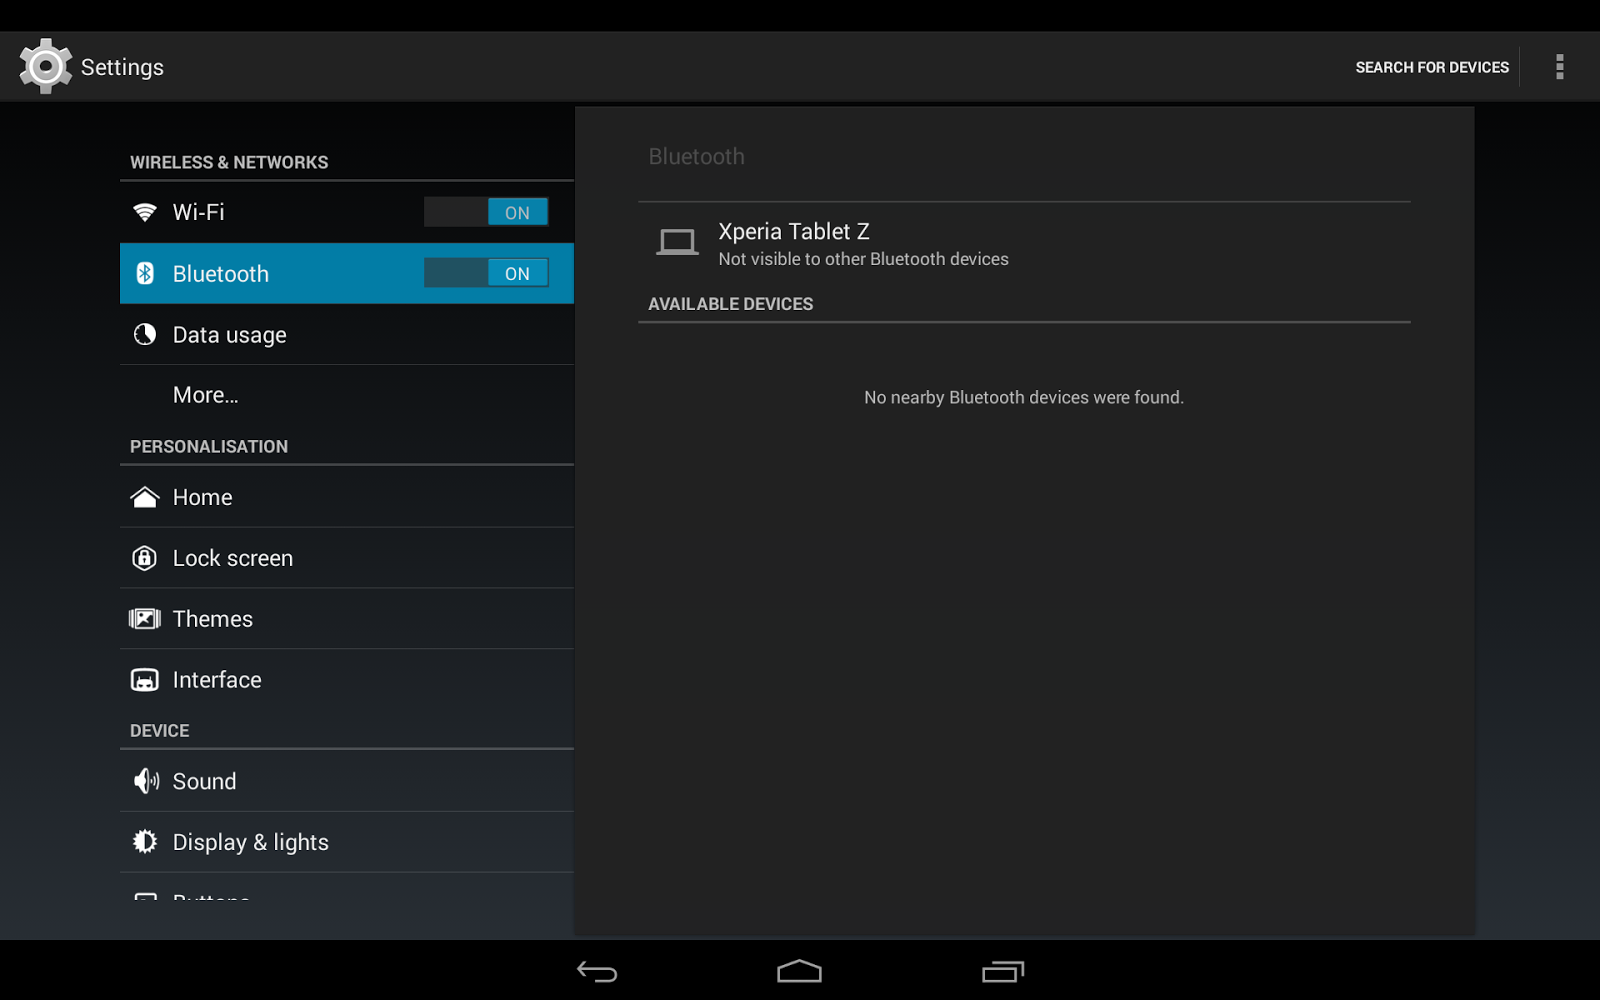Click the Bluetooth symbol icon
The image size is (1600, 1000).
(145, 273)
